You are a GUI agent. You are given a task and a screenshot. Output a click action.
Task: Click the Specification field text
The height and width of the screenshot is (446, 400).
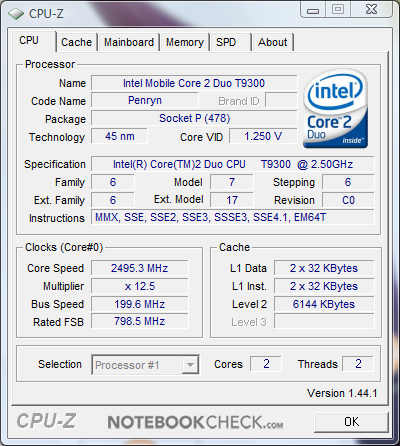point(233,164)
